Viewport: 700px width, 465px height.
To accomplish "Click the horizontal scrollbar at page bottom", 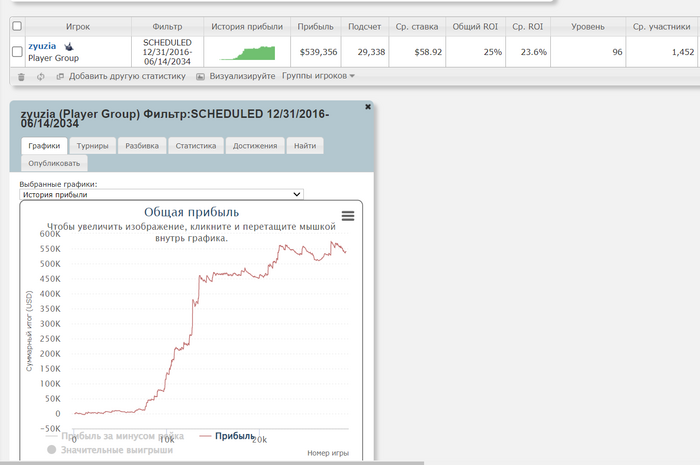I will [x=212, y=463].
